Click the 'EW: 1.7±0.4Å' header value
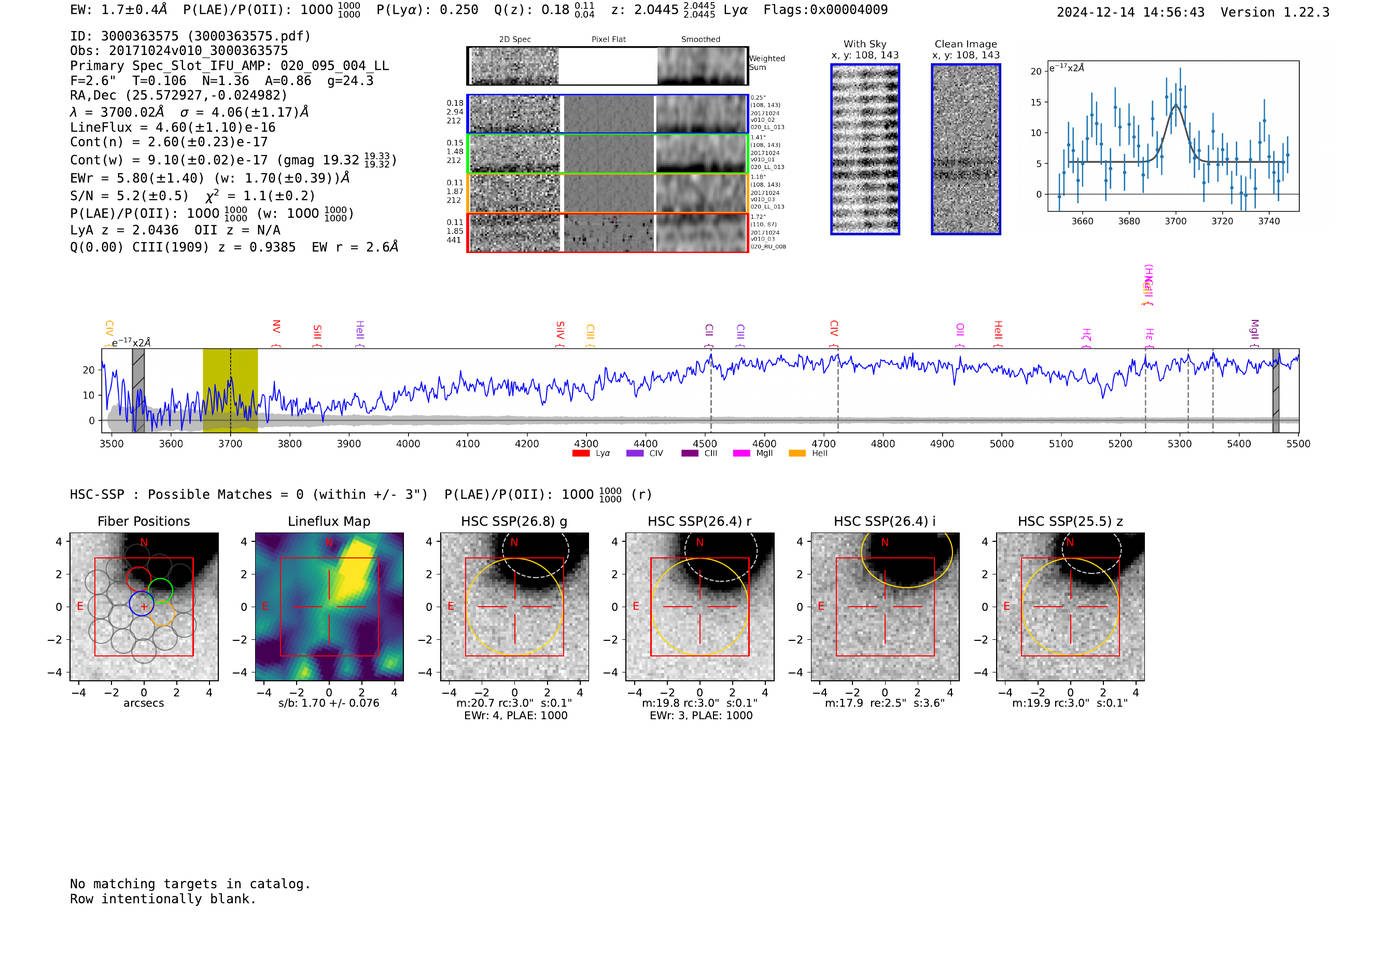 tap(119, 10)
